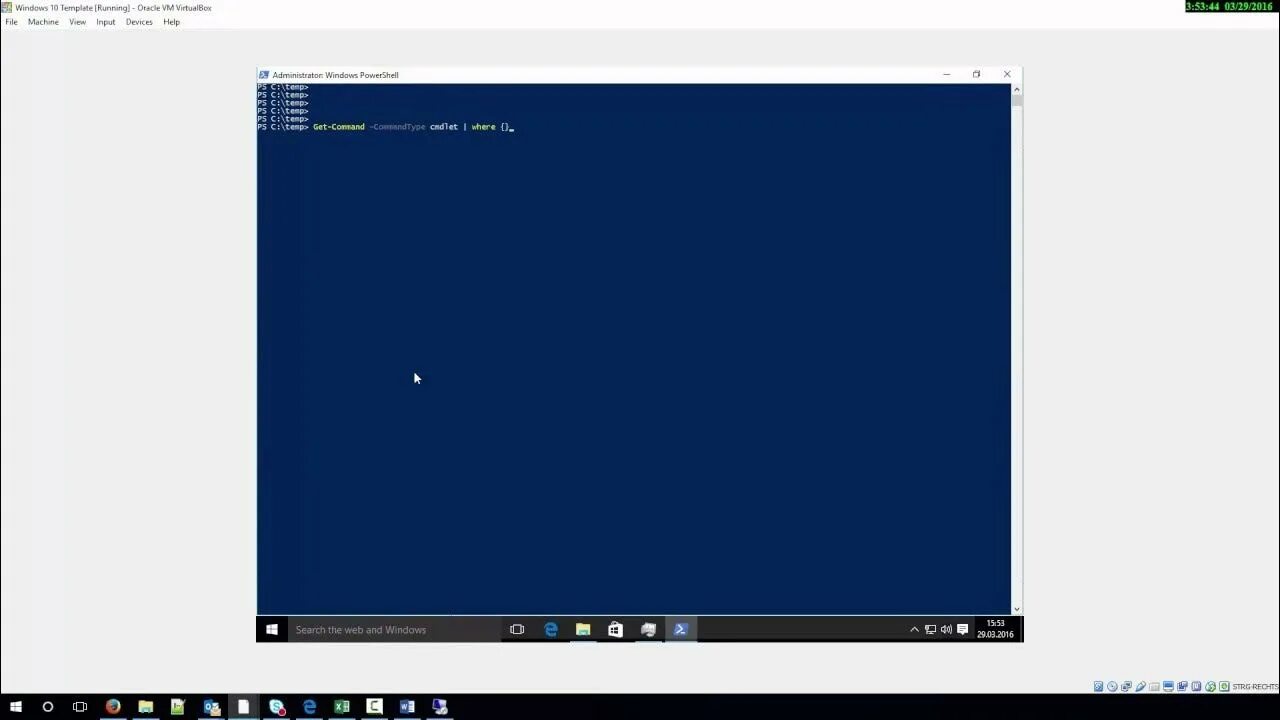Open Outlook on the host taskbar
This screenshot has width=1280, height=720.
click(211, 707)
